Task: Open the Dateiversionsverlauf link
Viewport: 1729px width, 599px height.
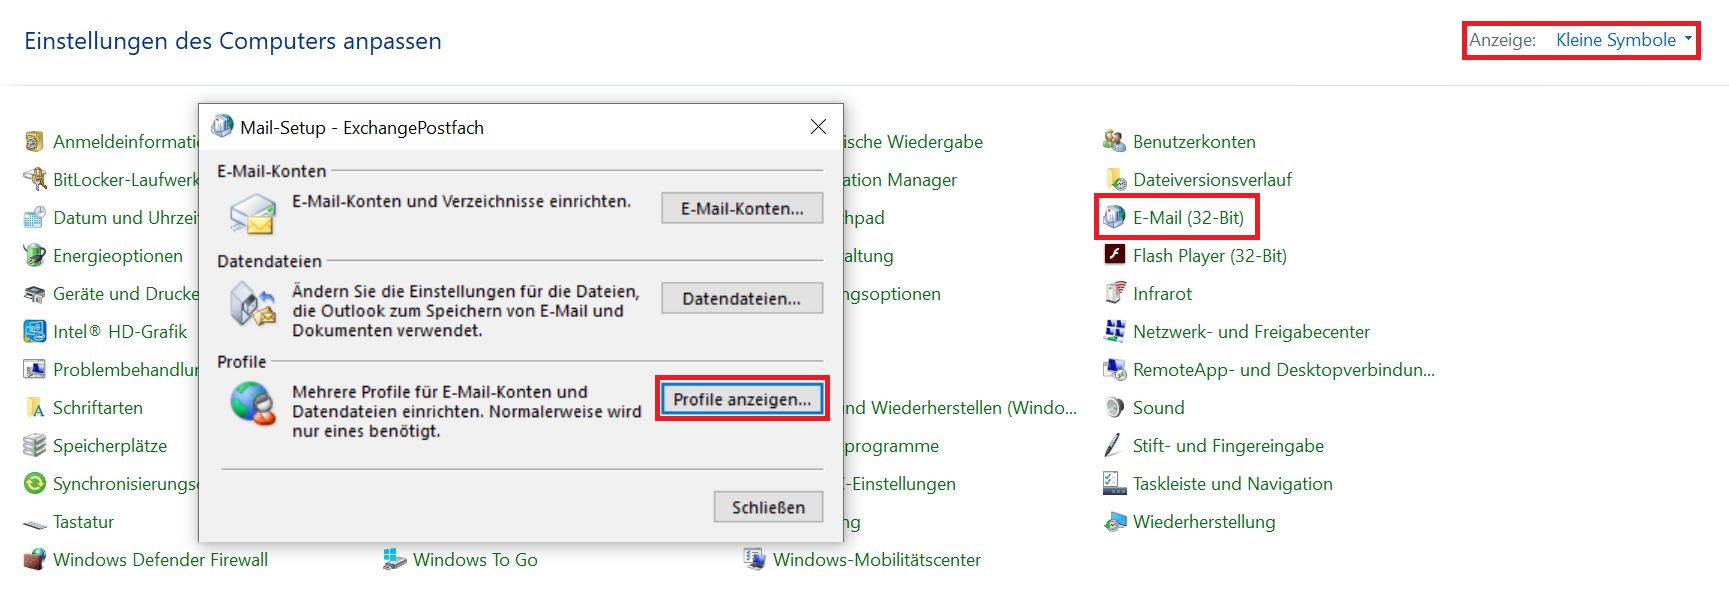Action: pyautogui.click(x=1211, y=180)
